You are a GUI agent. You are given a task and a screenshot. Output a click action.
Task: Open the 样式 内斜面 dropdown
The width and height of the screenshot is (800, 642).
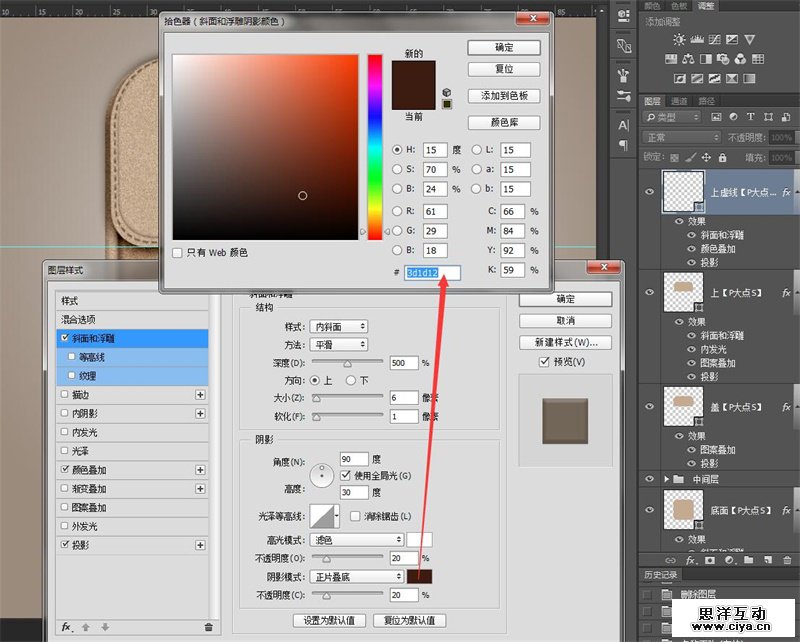(339, 326)
